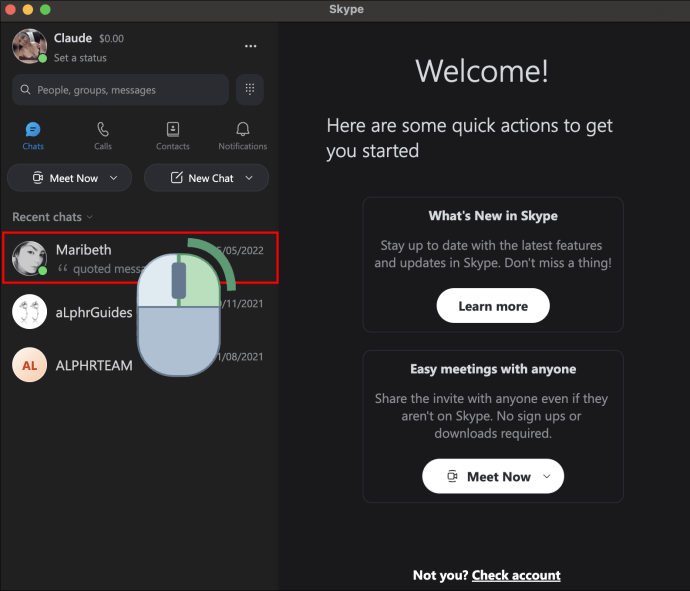The height and width of the screenshot is (591, 690).
Task: Click the video icon in welcome Meet Now button
Action: click(x=452, y=476)
